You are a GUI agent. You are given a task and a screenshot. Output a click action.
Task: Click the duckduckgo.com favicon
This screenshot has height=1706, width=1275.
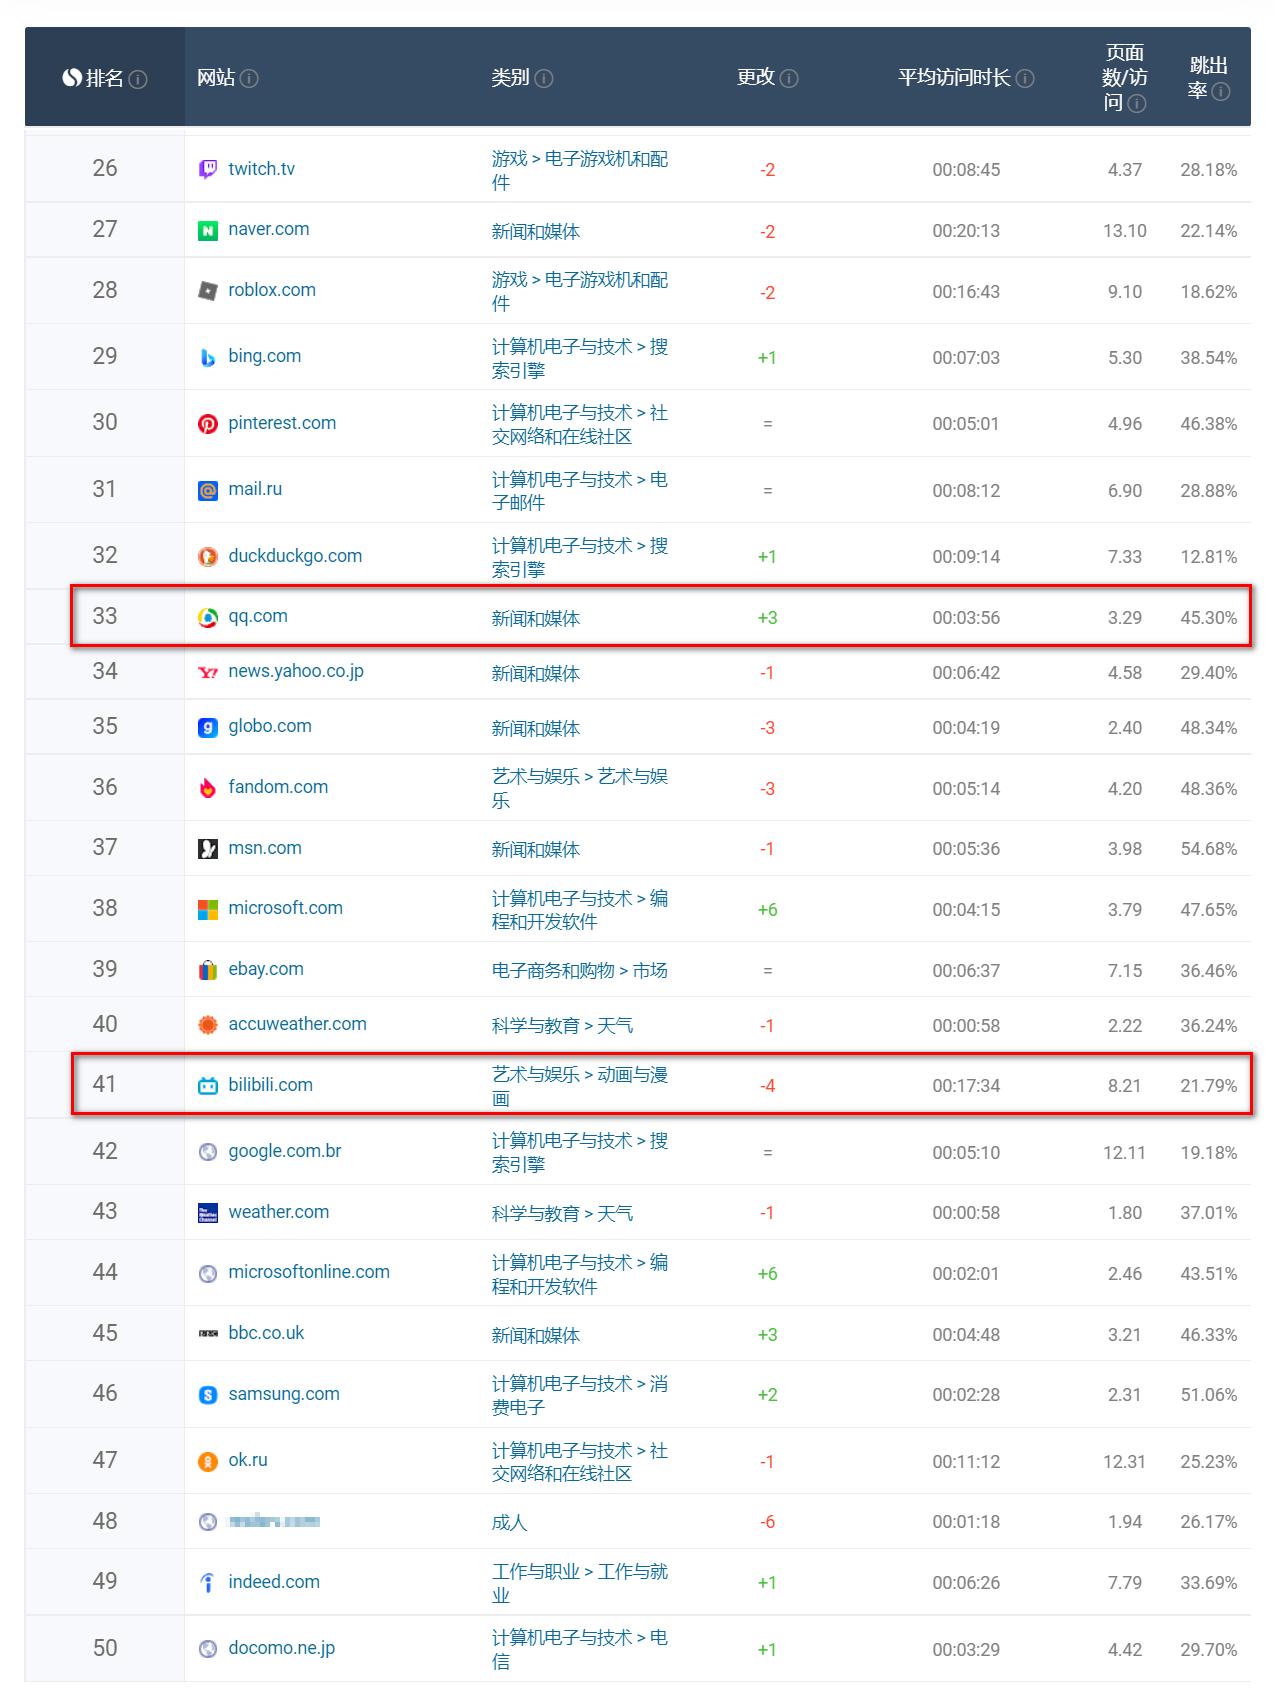tap(208, 557)
